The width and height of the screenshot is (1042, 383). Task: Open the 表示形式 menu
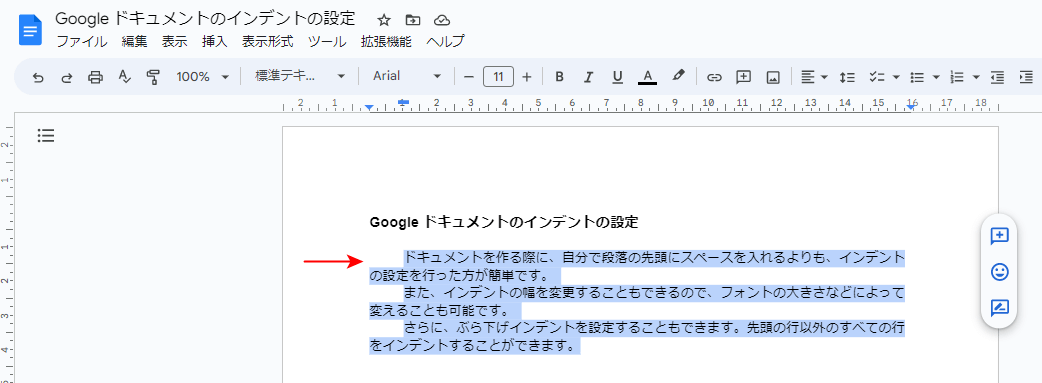tap(267, 41)
